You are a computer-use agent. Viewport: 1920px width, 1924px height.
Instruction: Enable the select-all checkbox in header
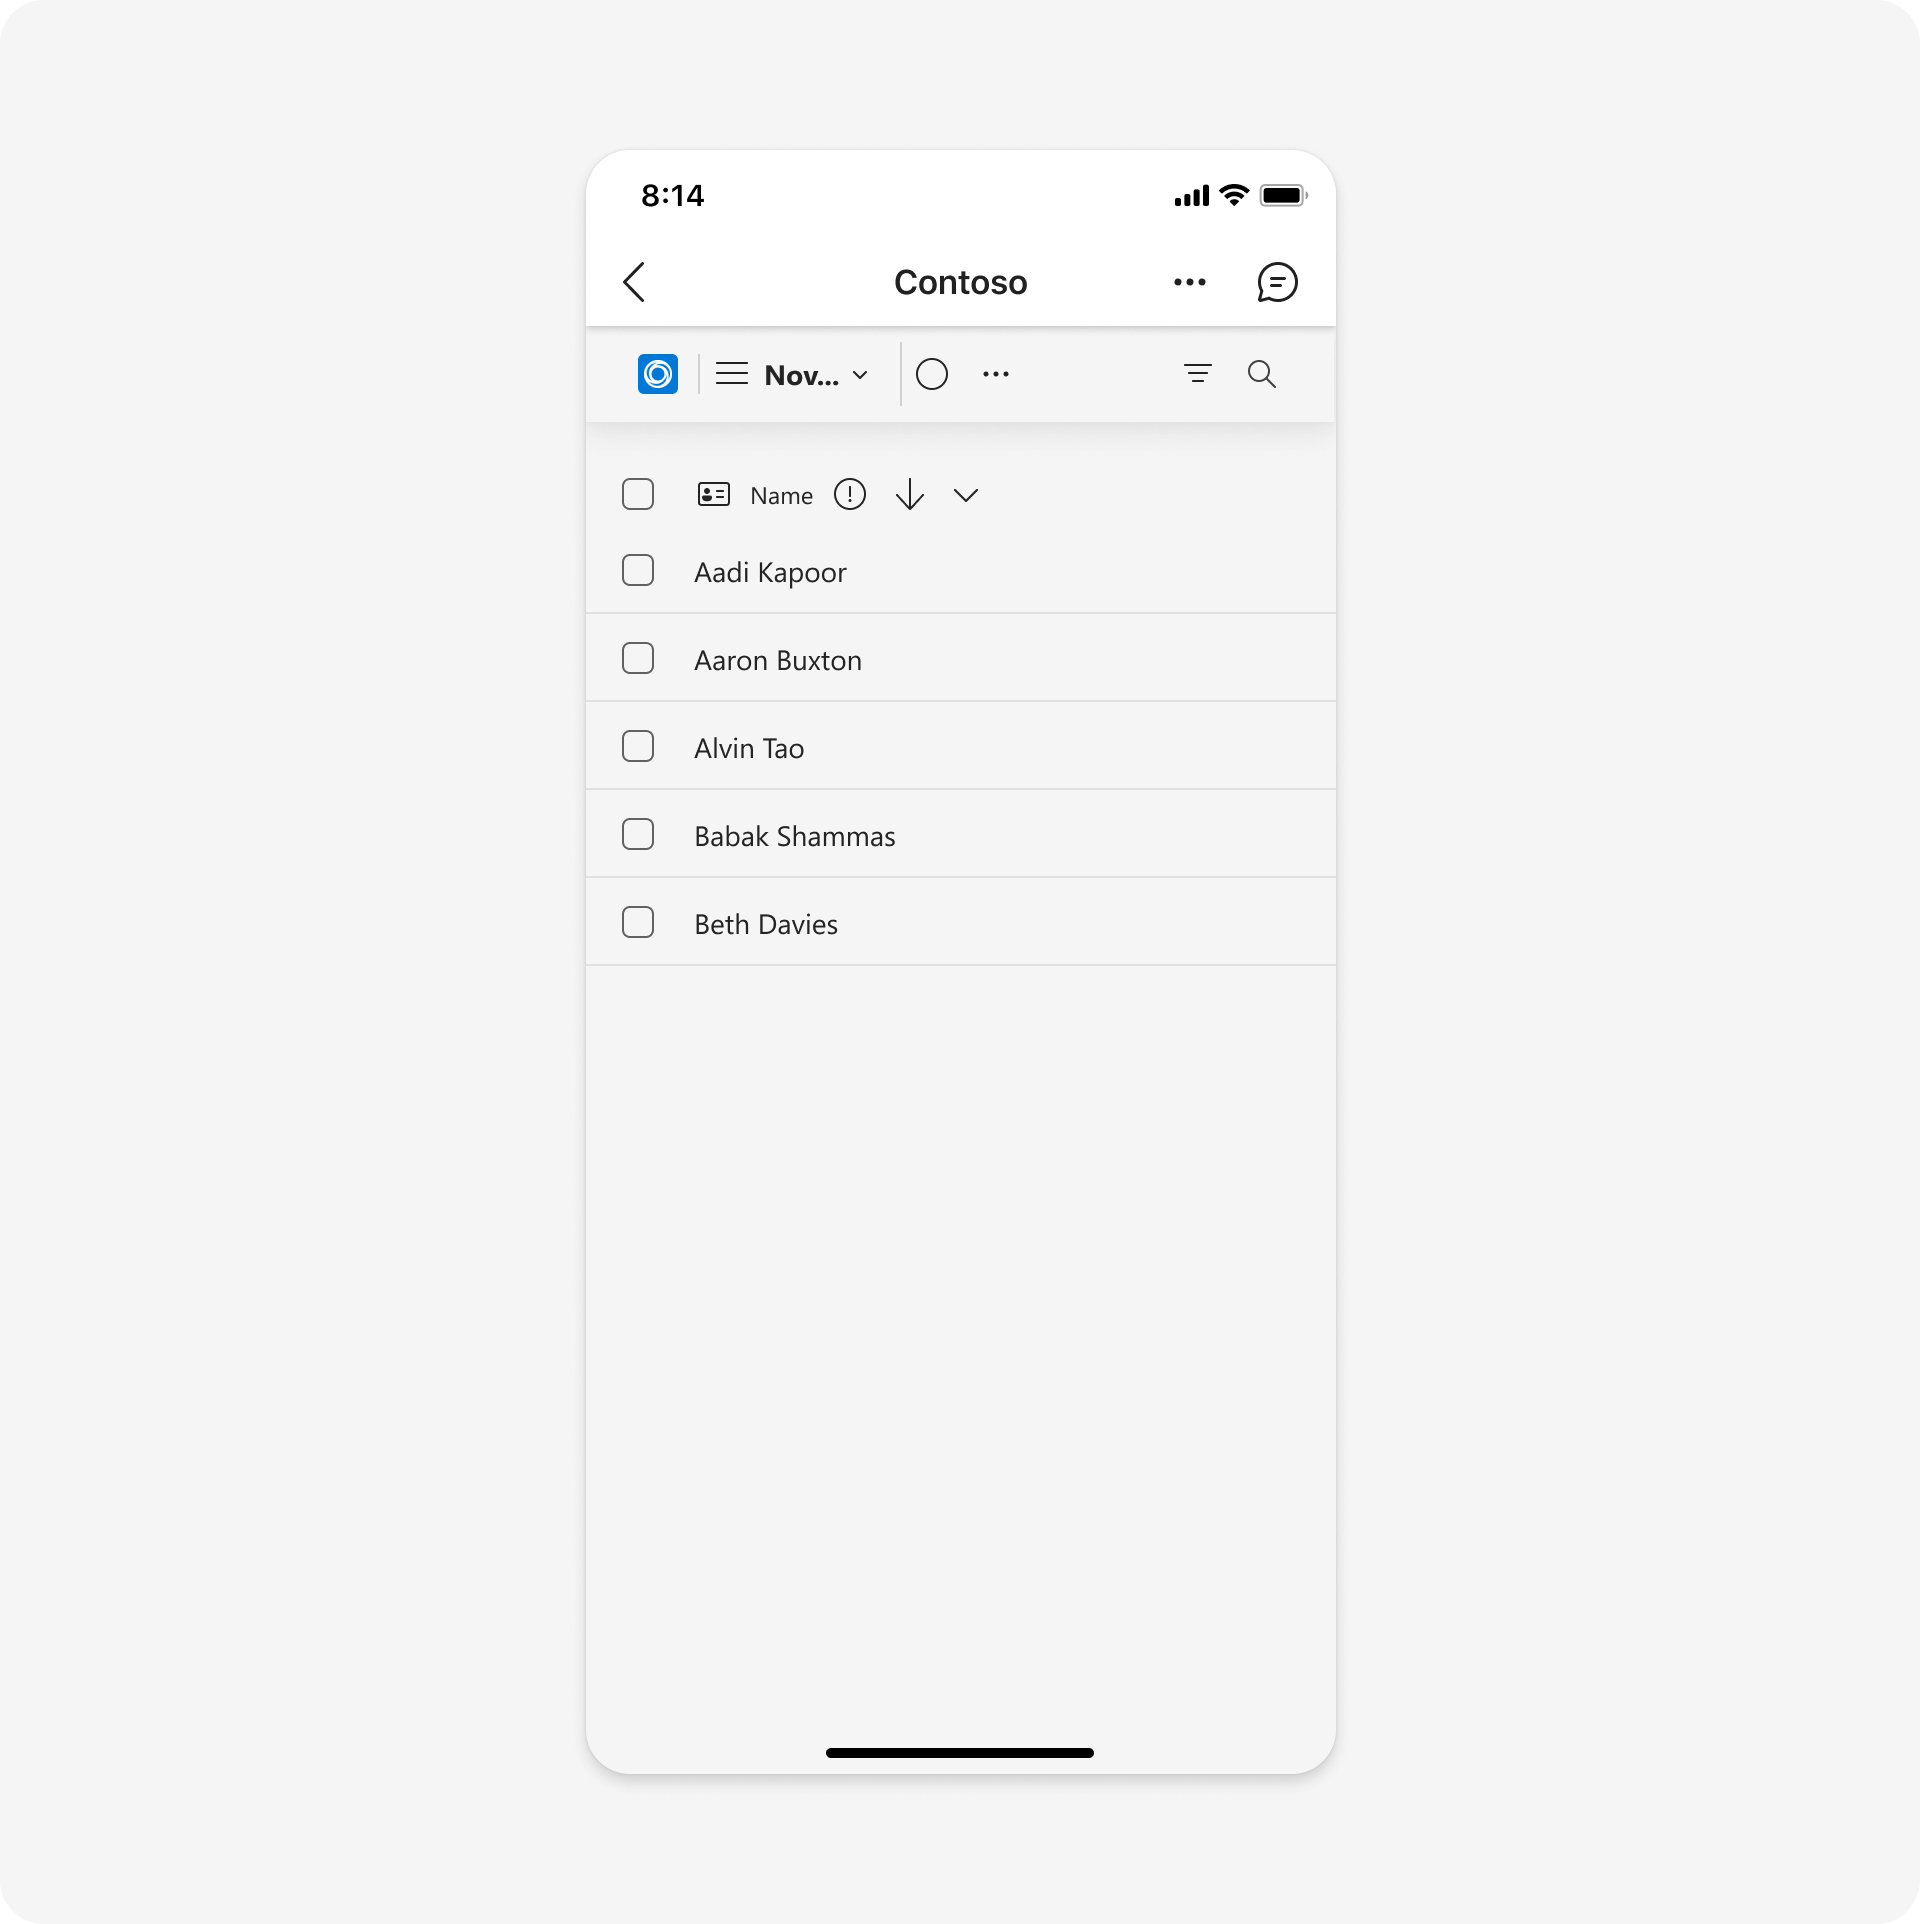[638, 494]
